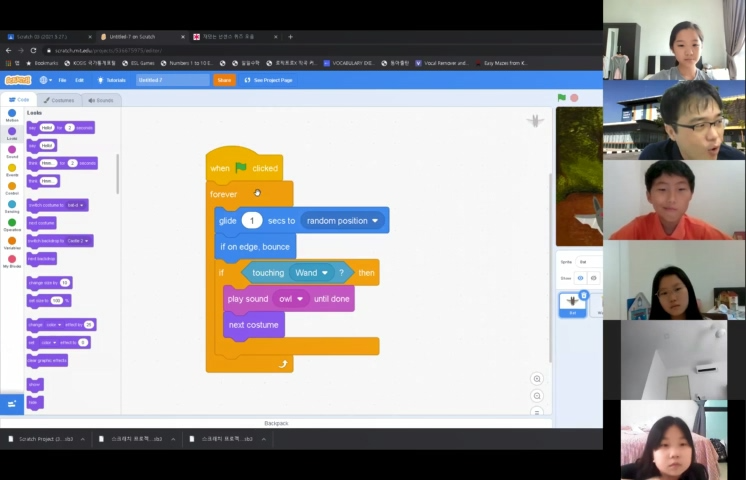This screenshot has height=480, width=746.
Task: Select the Variables block category
Action: pyautogui.click(x=12, y=243)
